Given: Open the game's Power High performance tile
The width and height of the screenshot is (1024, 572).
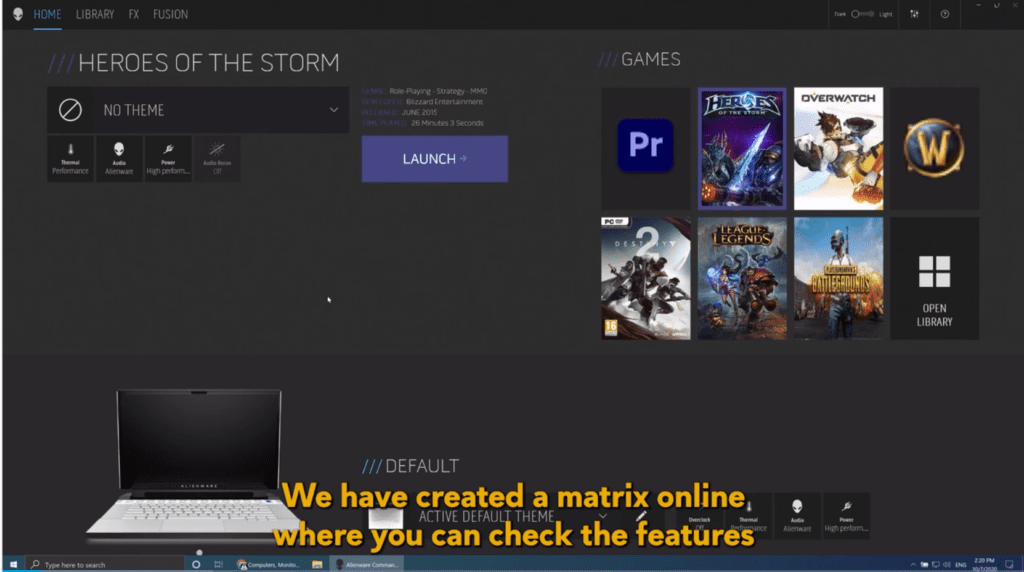Looking at the screenshot, I should [x=168, y=159].
